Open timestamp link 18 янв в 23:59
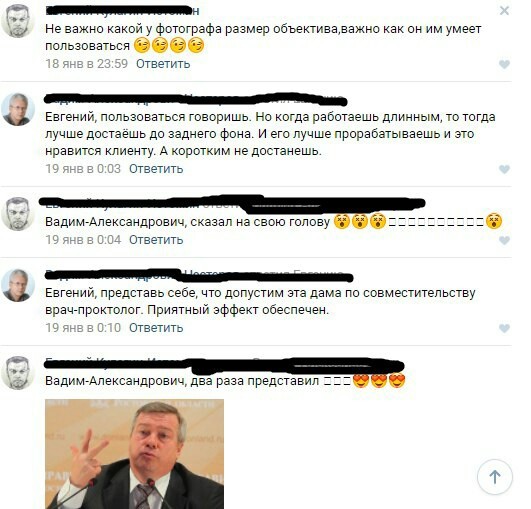 (x=87, y=64)
